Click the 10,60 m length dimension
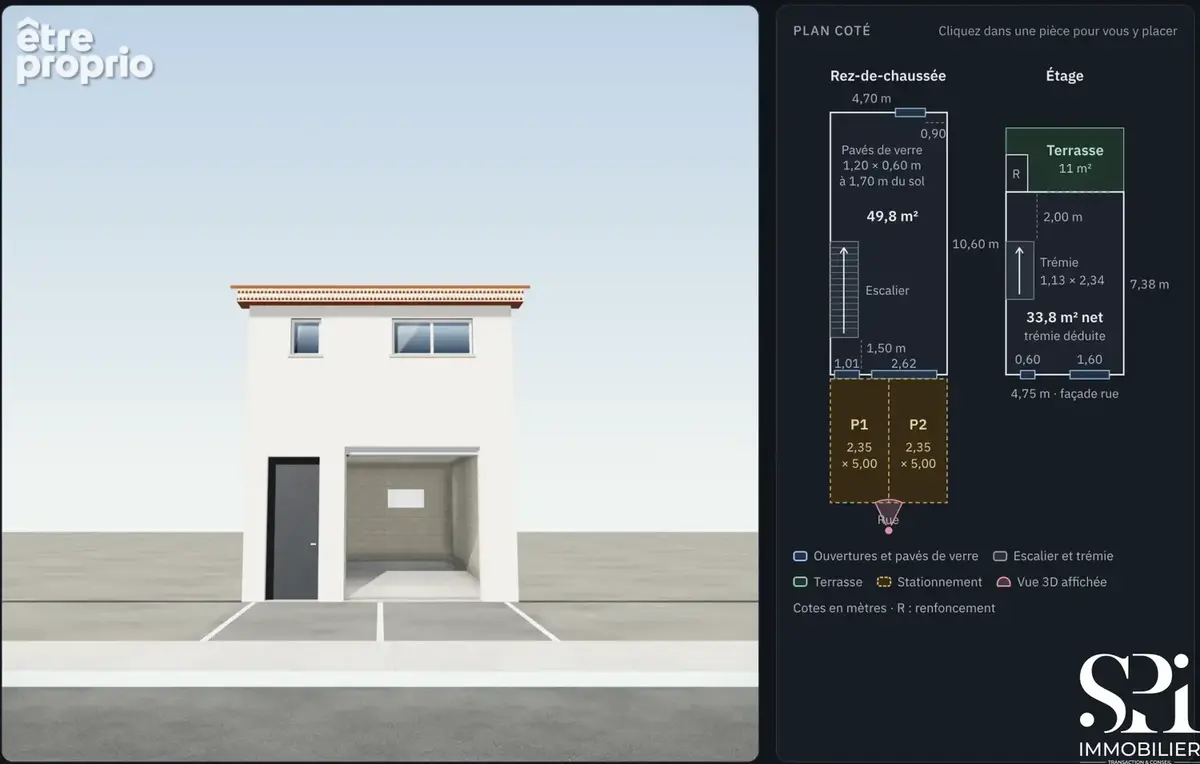The image size is (1200, 764). pyautogui.click(x=975, y=244)
